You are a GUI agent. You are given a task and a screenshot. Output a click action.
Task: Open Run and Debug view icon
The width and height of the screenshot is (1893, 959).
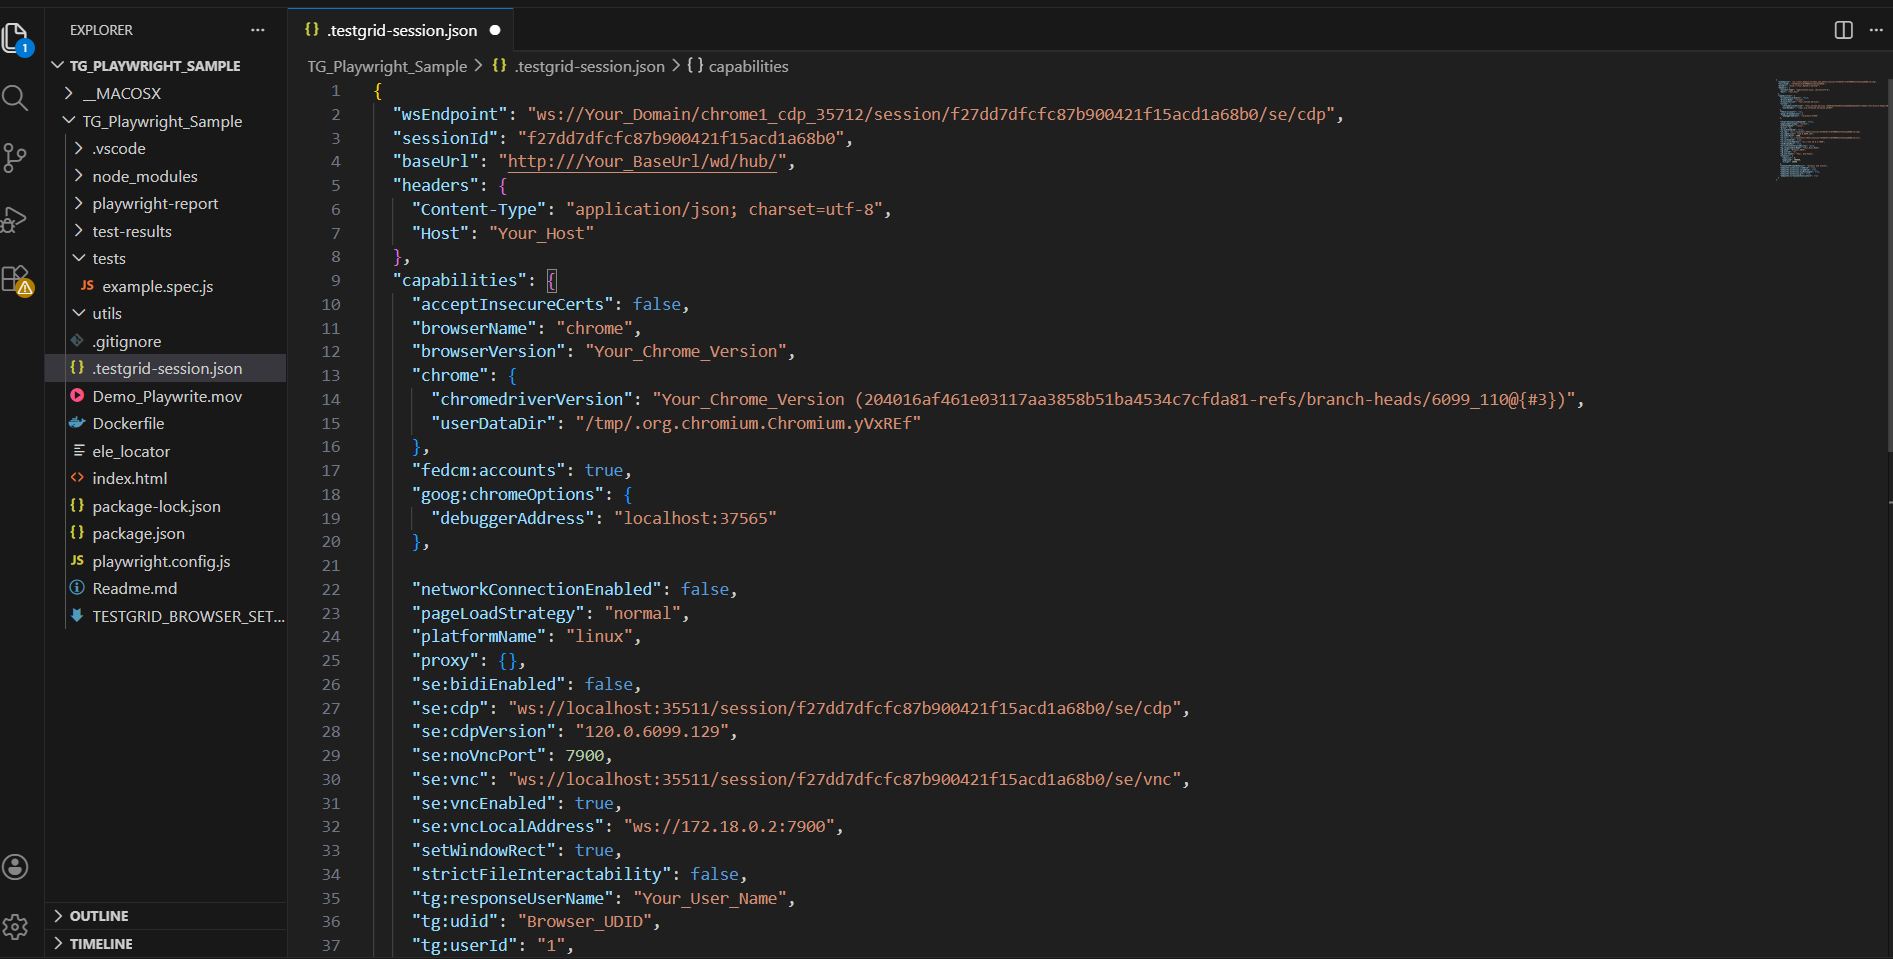(x=15, y=219)
